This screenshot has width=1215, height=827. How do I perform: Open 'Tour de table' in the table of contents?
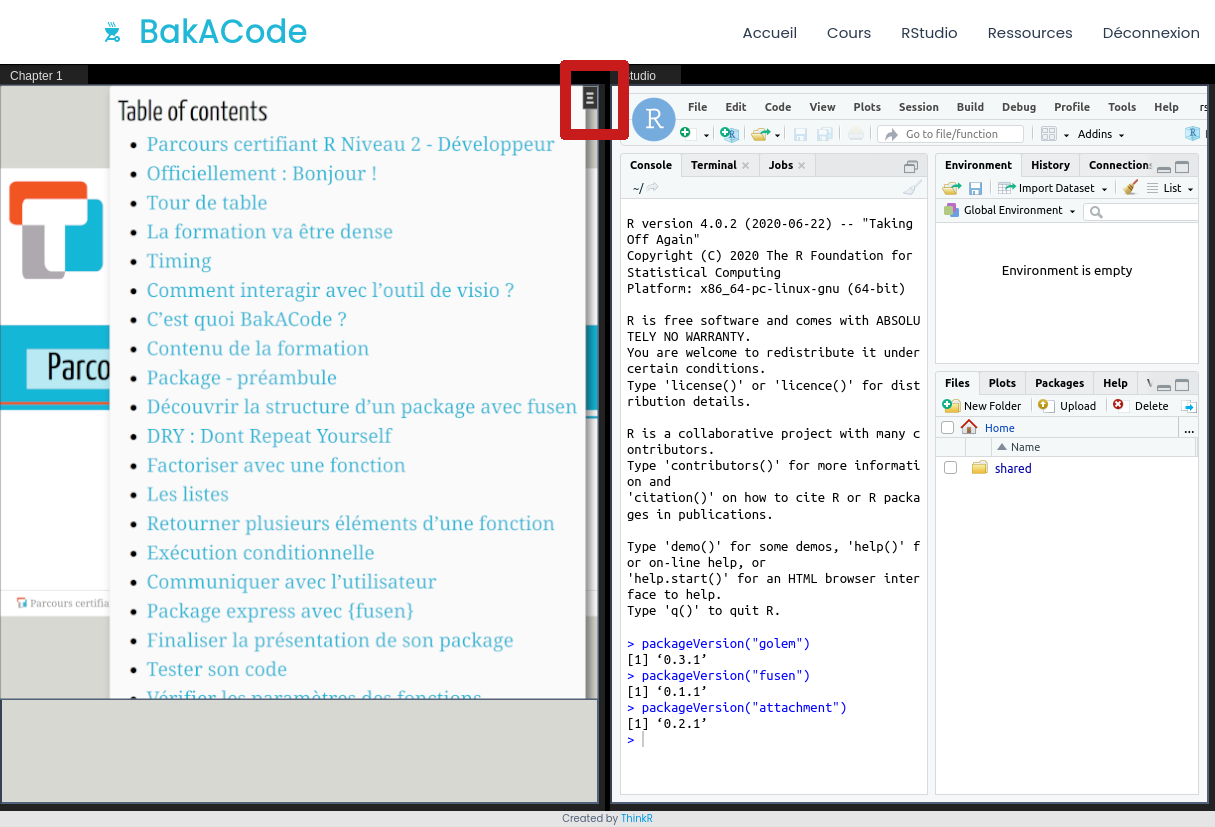pyautogui.click(x=207, y=203)
